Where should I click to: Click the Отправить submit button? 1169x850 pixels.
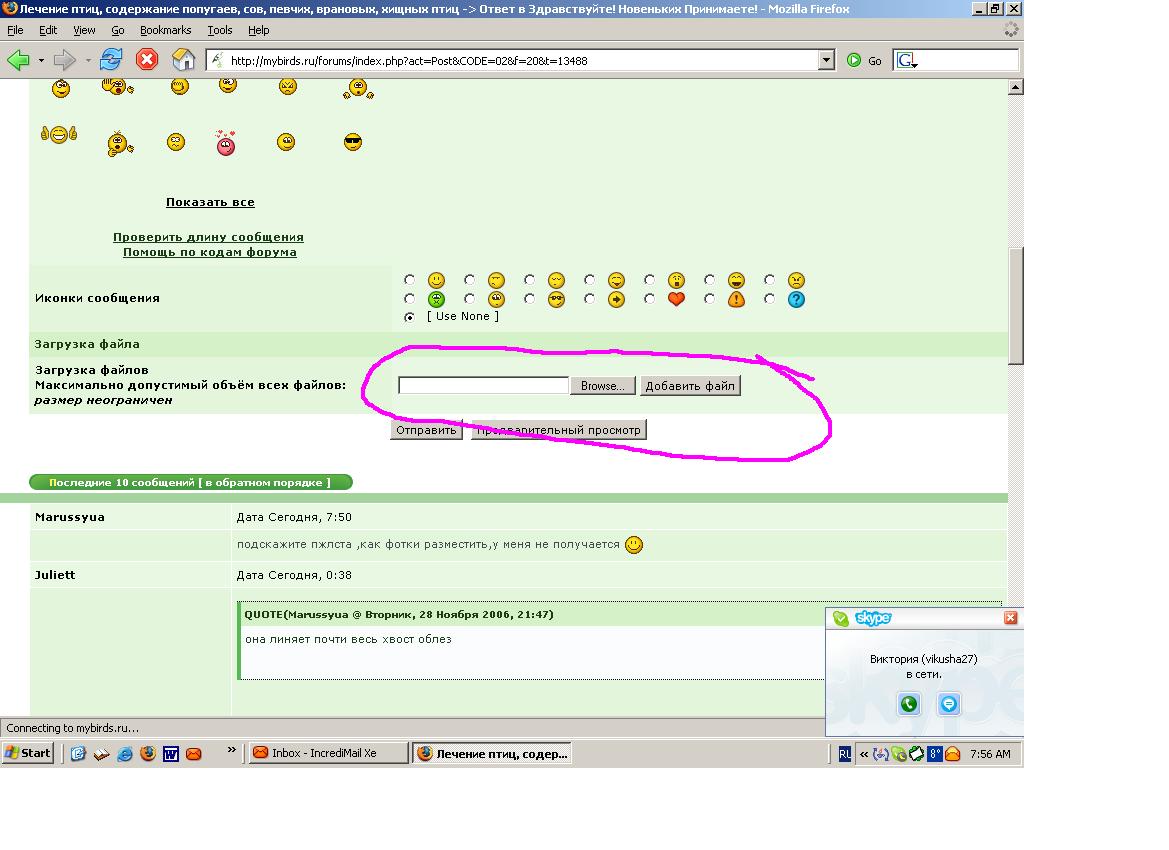(x=426, y=430)
